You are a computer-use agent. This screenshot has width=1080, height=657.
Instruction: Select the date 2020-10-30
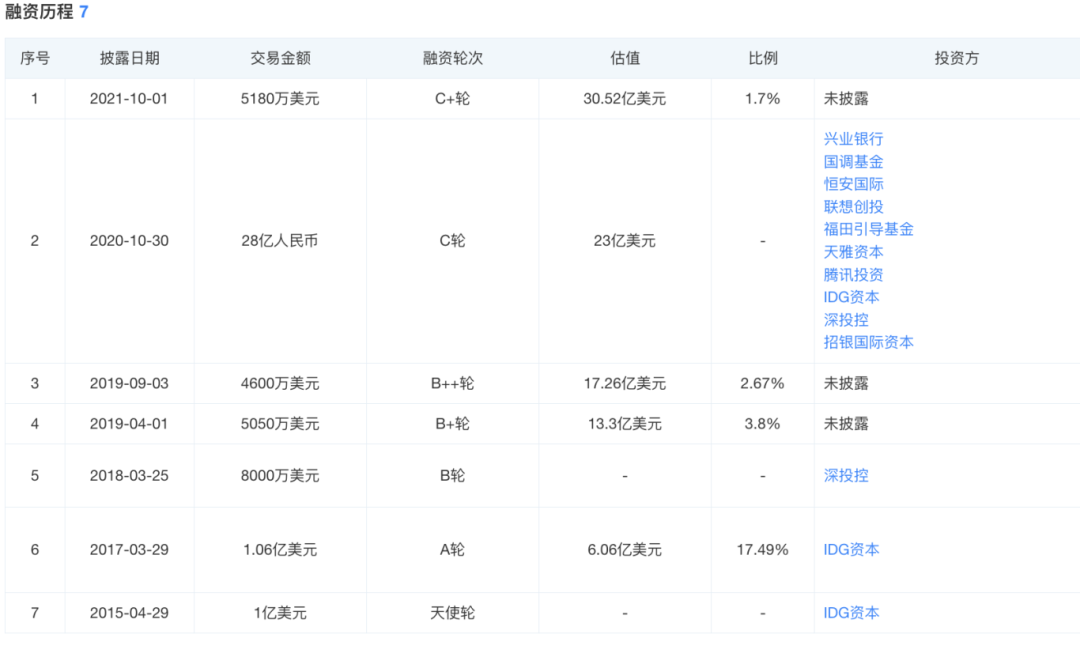pos(129,240)
